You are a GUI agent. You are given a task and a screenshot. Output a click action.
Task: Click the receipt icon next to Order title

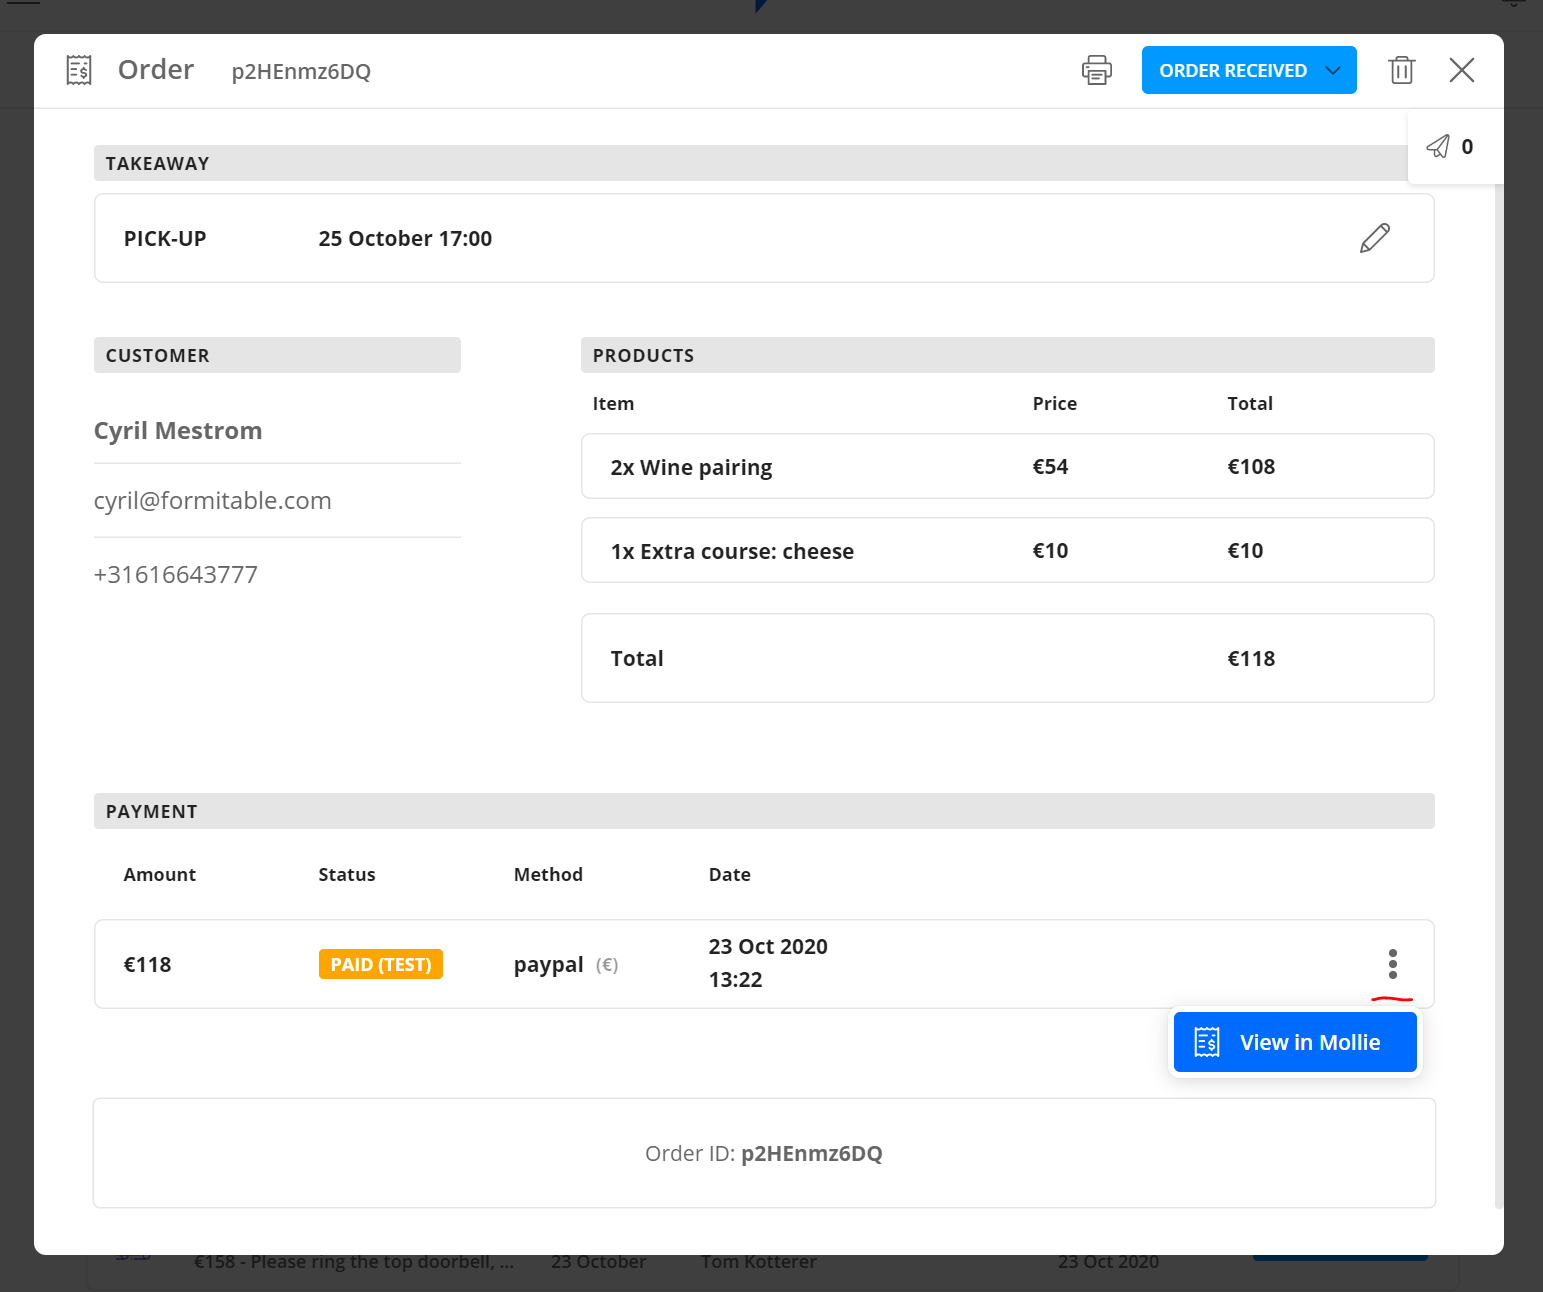[x=79, y=70]
